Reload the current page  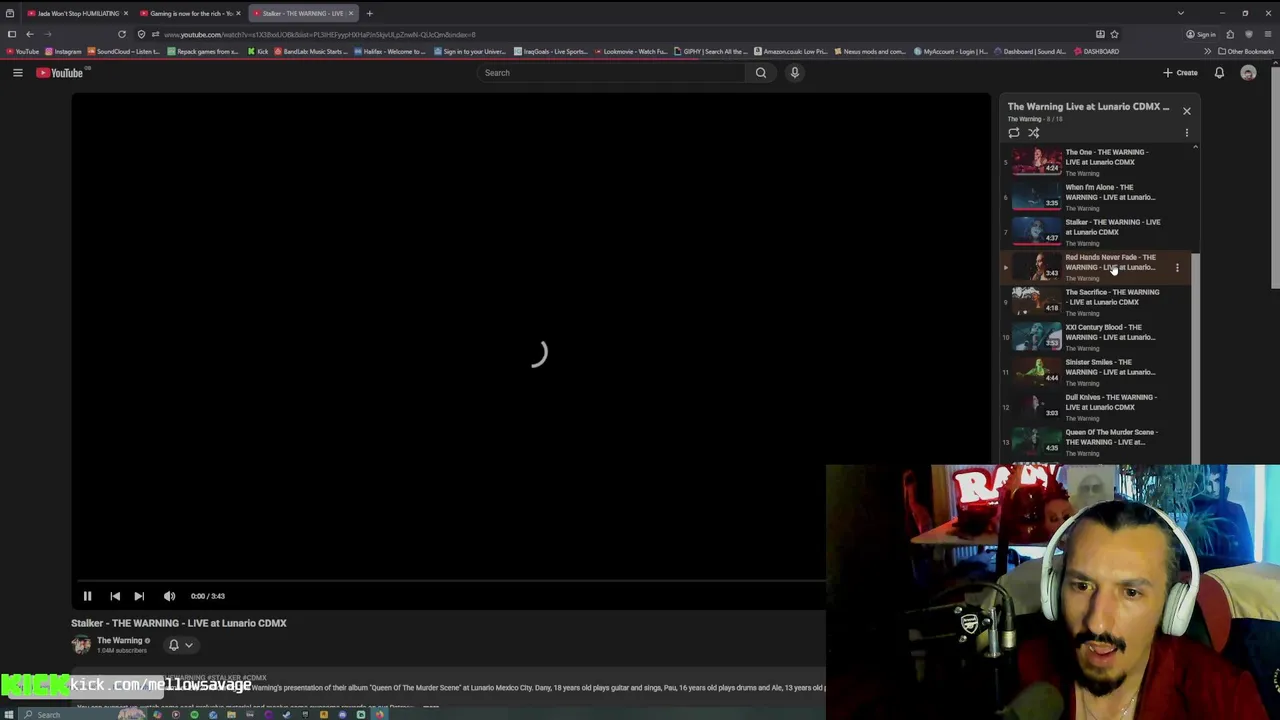pyautogui.click(x=122, y=34)
